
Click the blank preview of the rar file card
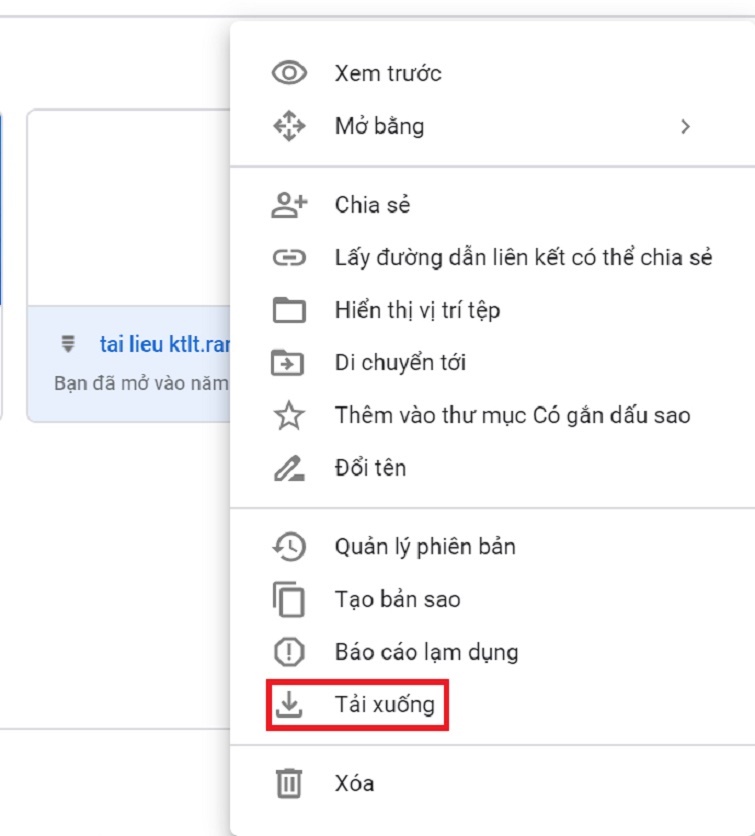(128, 208)
